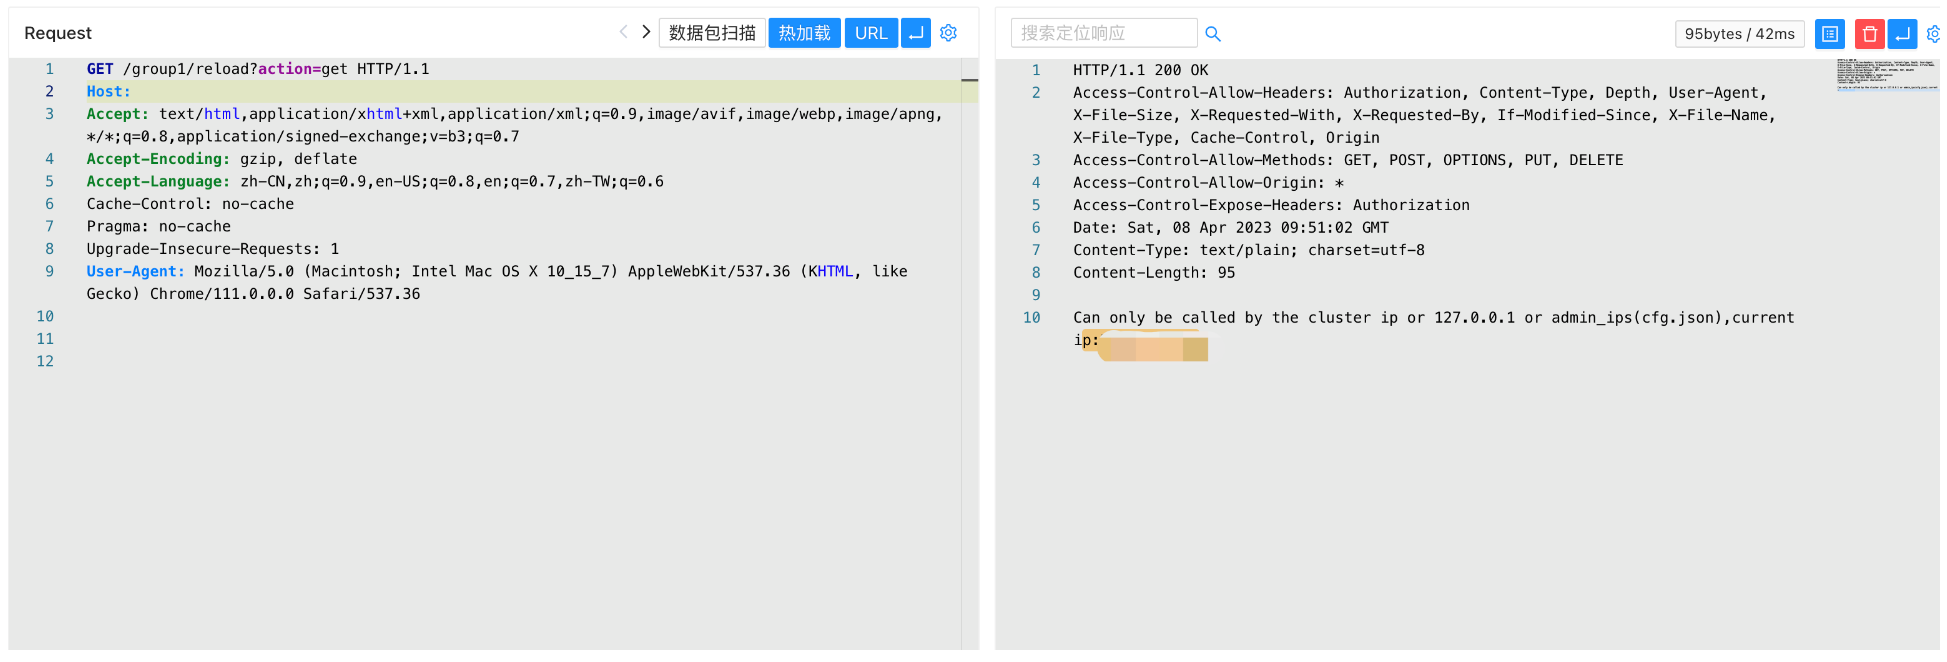Delete the response with red trash icon
1947x662 pixels.
pos(1869,34)
